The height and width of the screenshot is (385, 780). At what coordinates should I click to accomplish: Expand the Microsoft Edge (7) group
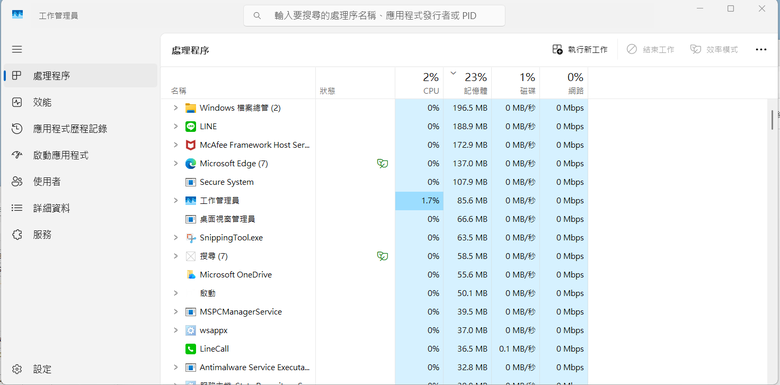pos(175,163)
